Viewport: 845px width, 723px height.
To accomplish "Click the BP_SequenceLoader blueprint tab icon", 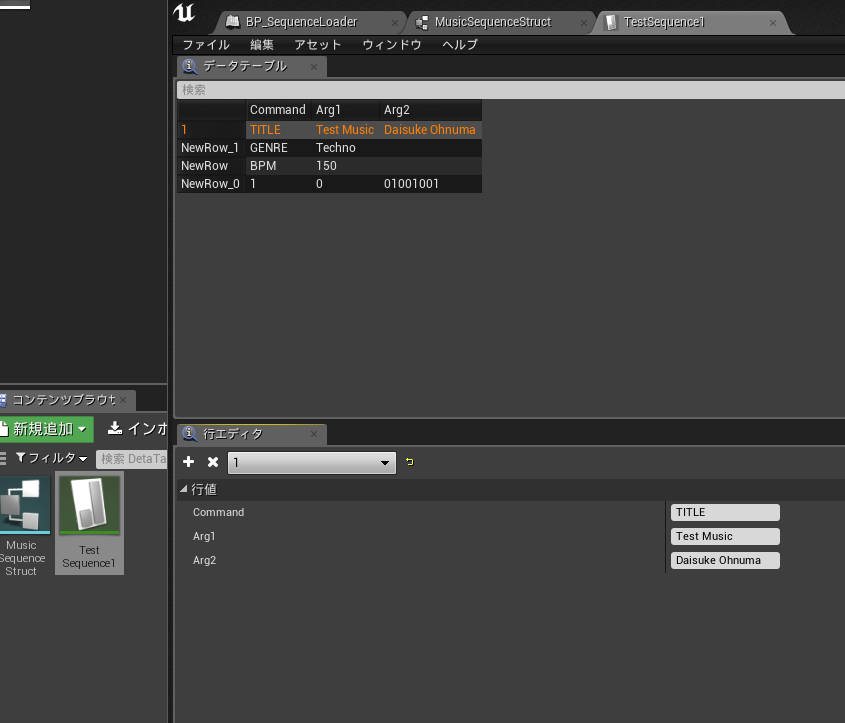I will click(232, 22).
